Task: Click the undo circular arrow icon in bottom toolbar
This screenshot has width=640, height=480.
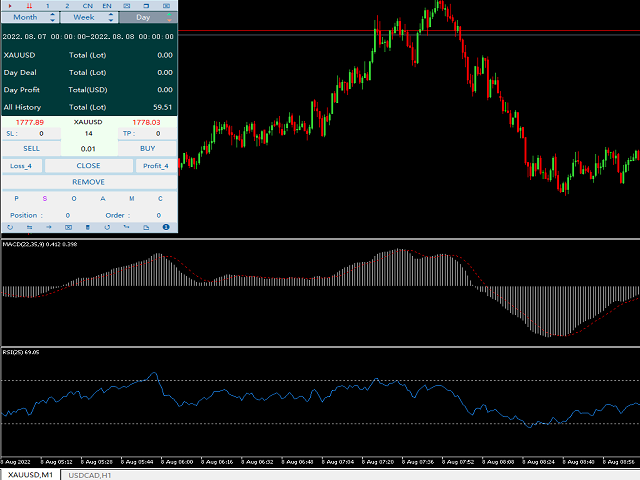Action: 107,227
